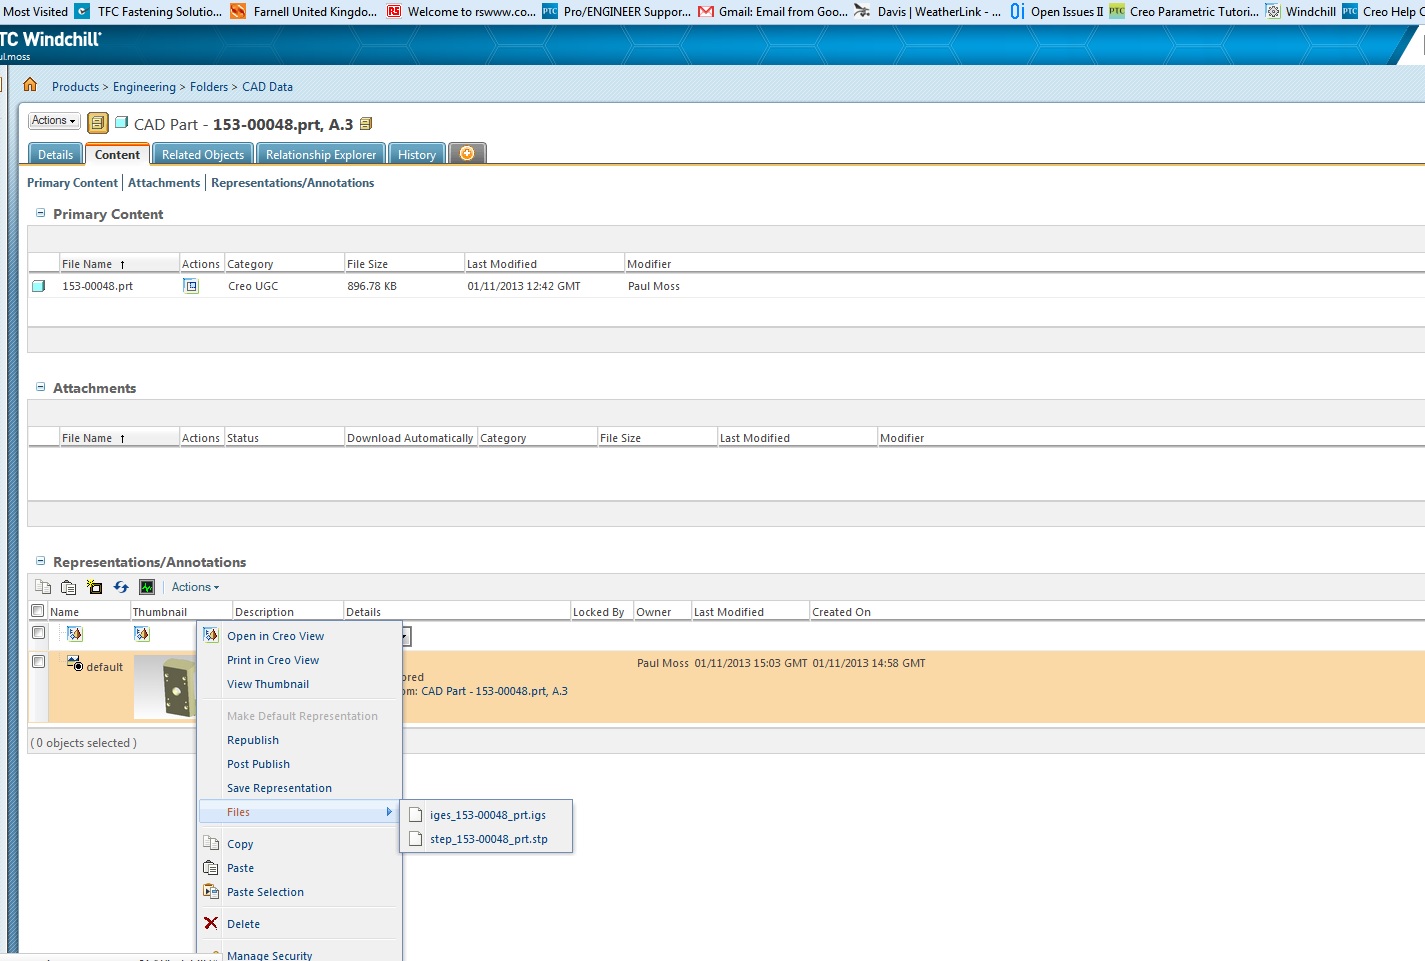Add a new tab with the plus icon
The width and height of the screenshot is (1425, 961).
click(467, 154)
